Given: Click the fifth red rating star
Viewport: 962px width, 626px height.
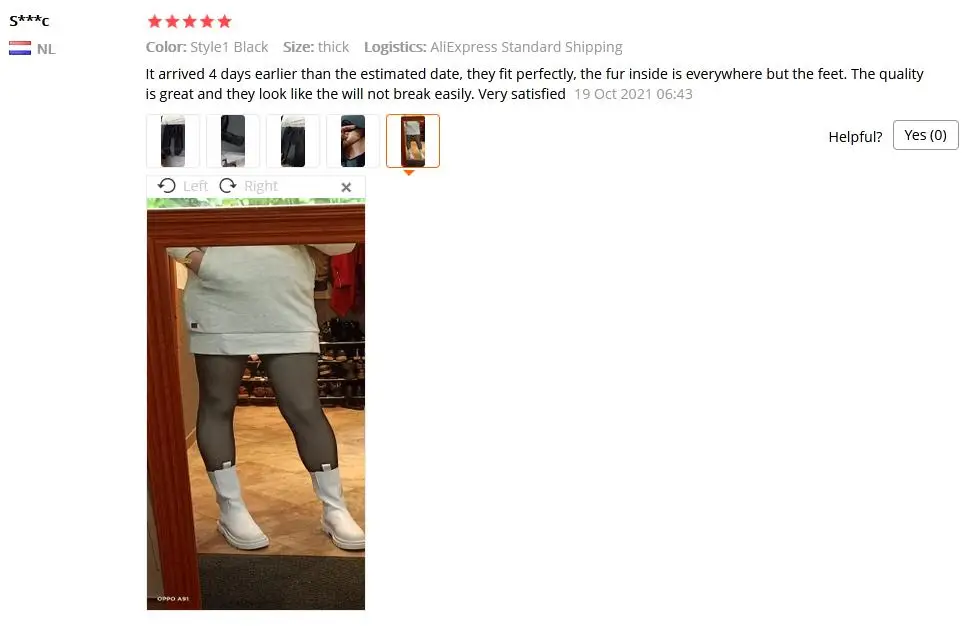Looking at the screenshot, I should [x=225, y=21].
